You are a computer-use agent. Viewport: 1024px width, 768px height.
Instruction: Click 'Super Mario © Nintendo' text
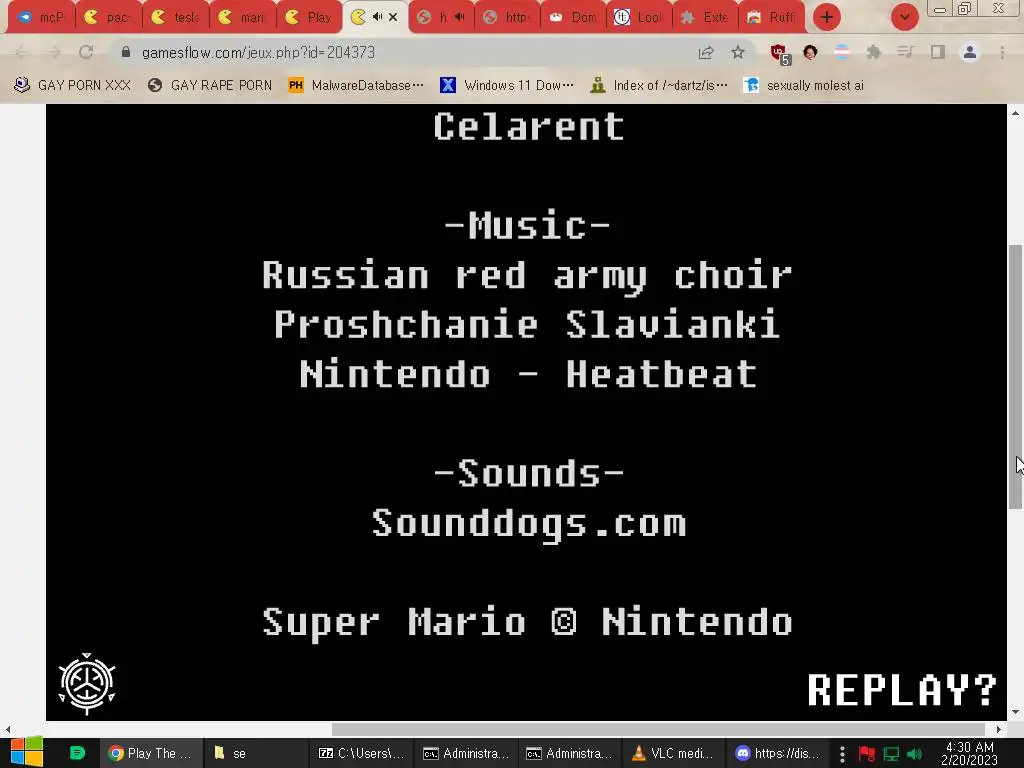[x=528, y=622]
